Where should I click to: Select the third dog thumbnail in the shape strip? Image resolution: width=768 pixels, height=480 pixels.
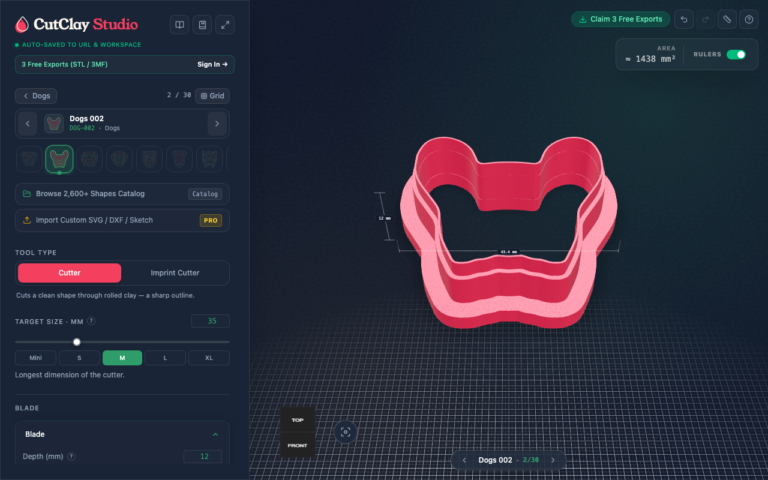tap(90, 159)
